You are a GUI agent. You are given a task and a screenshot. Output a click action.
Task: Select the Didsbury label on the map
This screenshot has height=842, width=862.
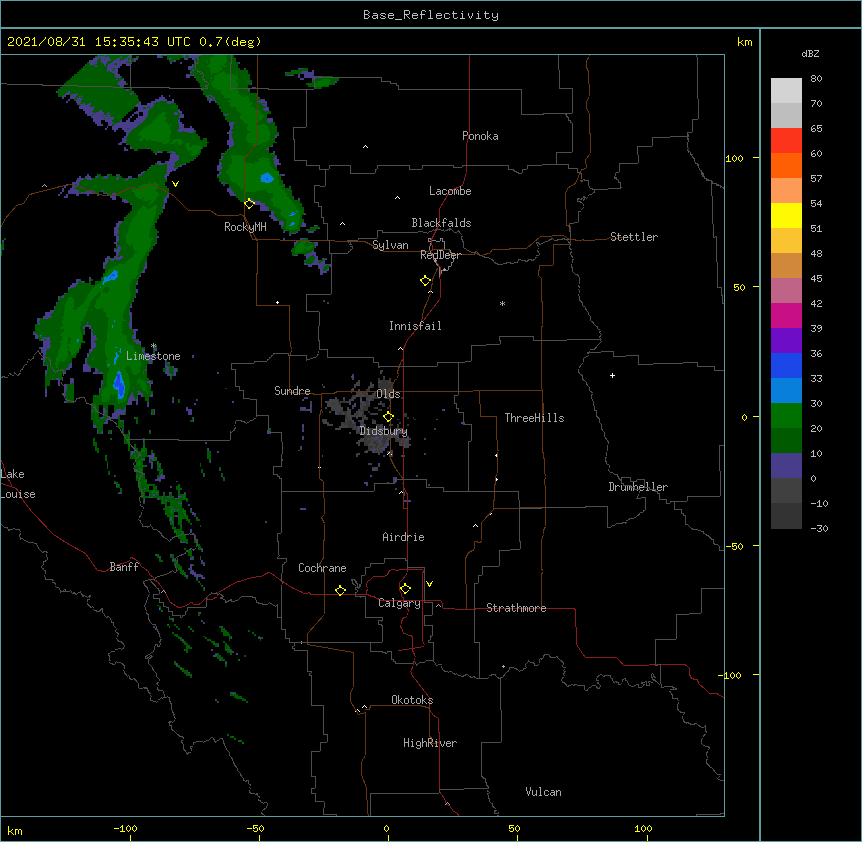point(384,431)
